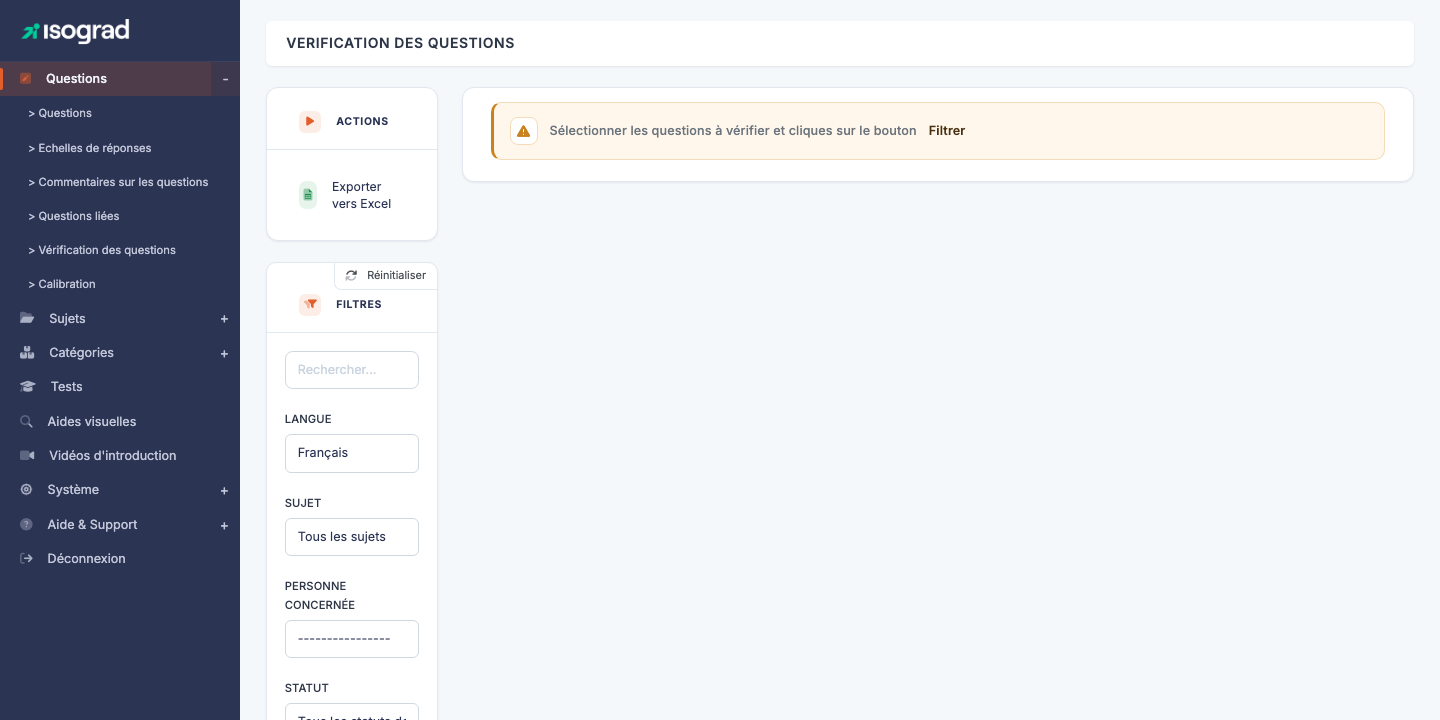Open the Sujet dropdown Tous les sujets

[x=352, y=537]
